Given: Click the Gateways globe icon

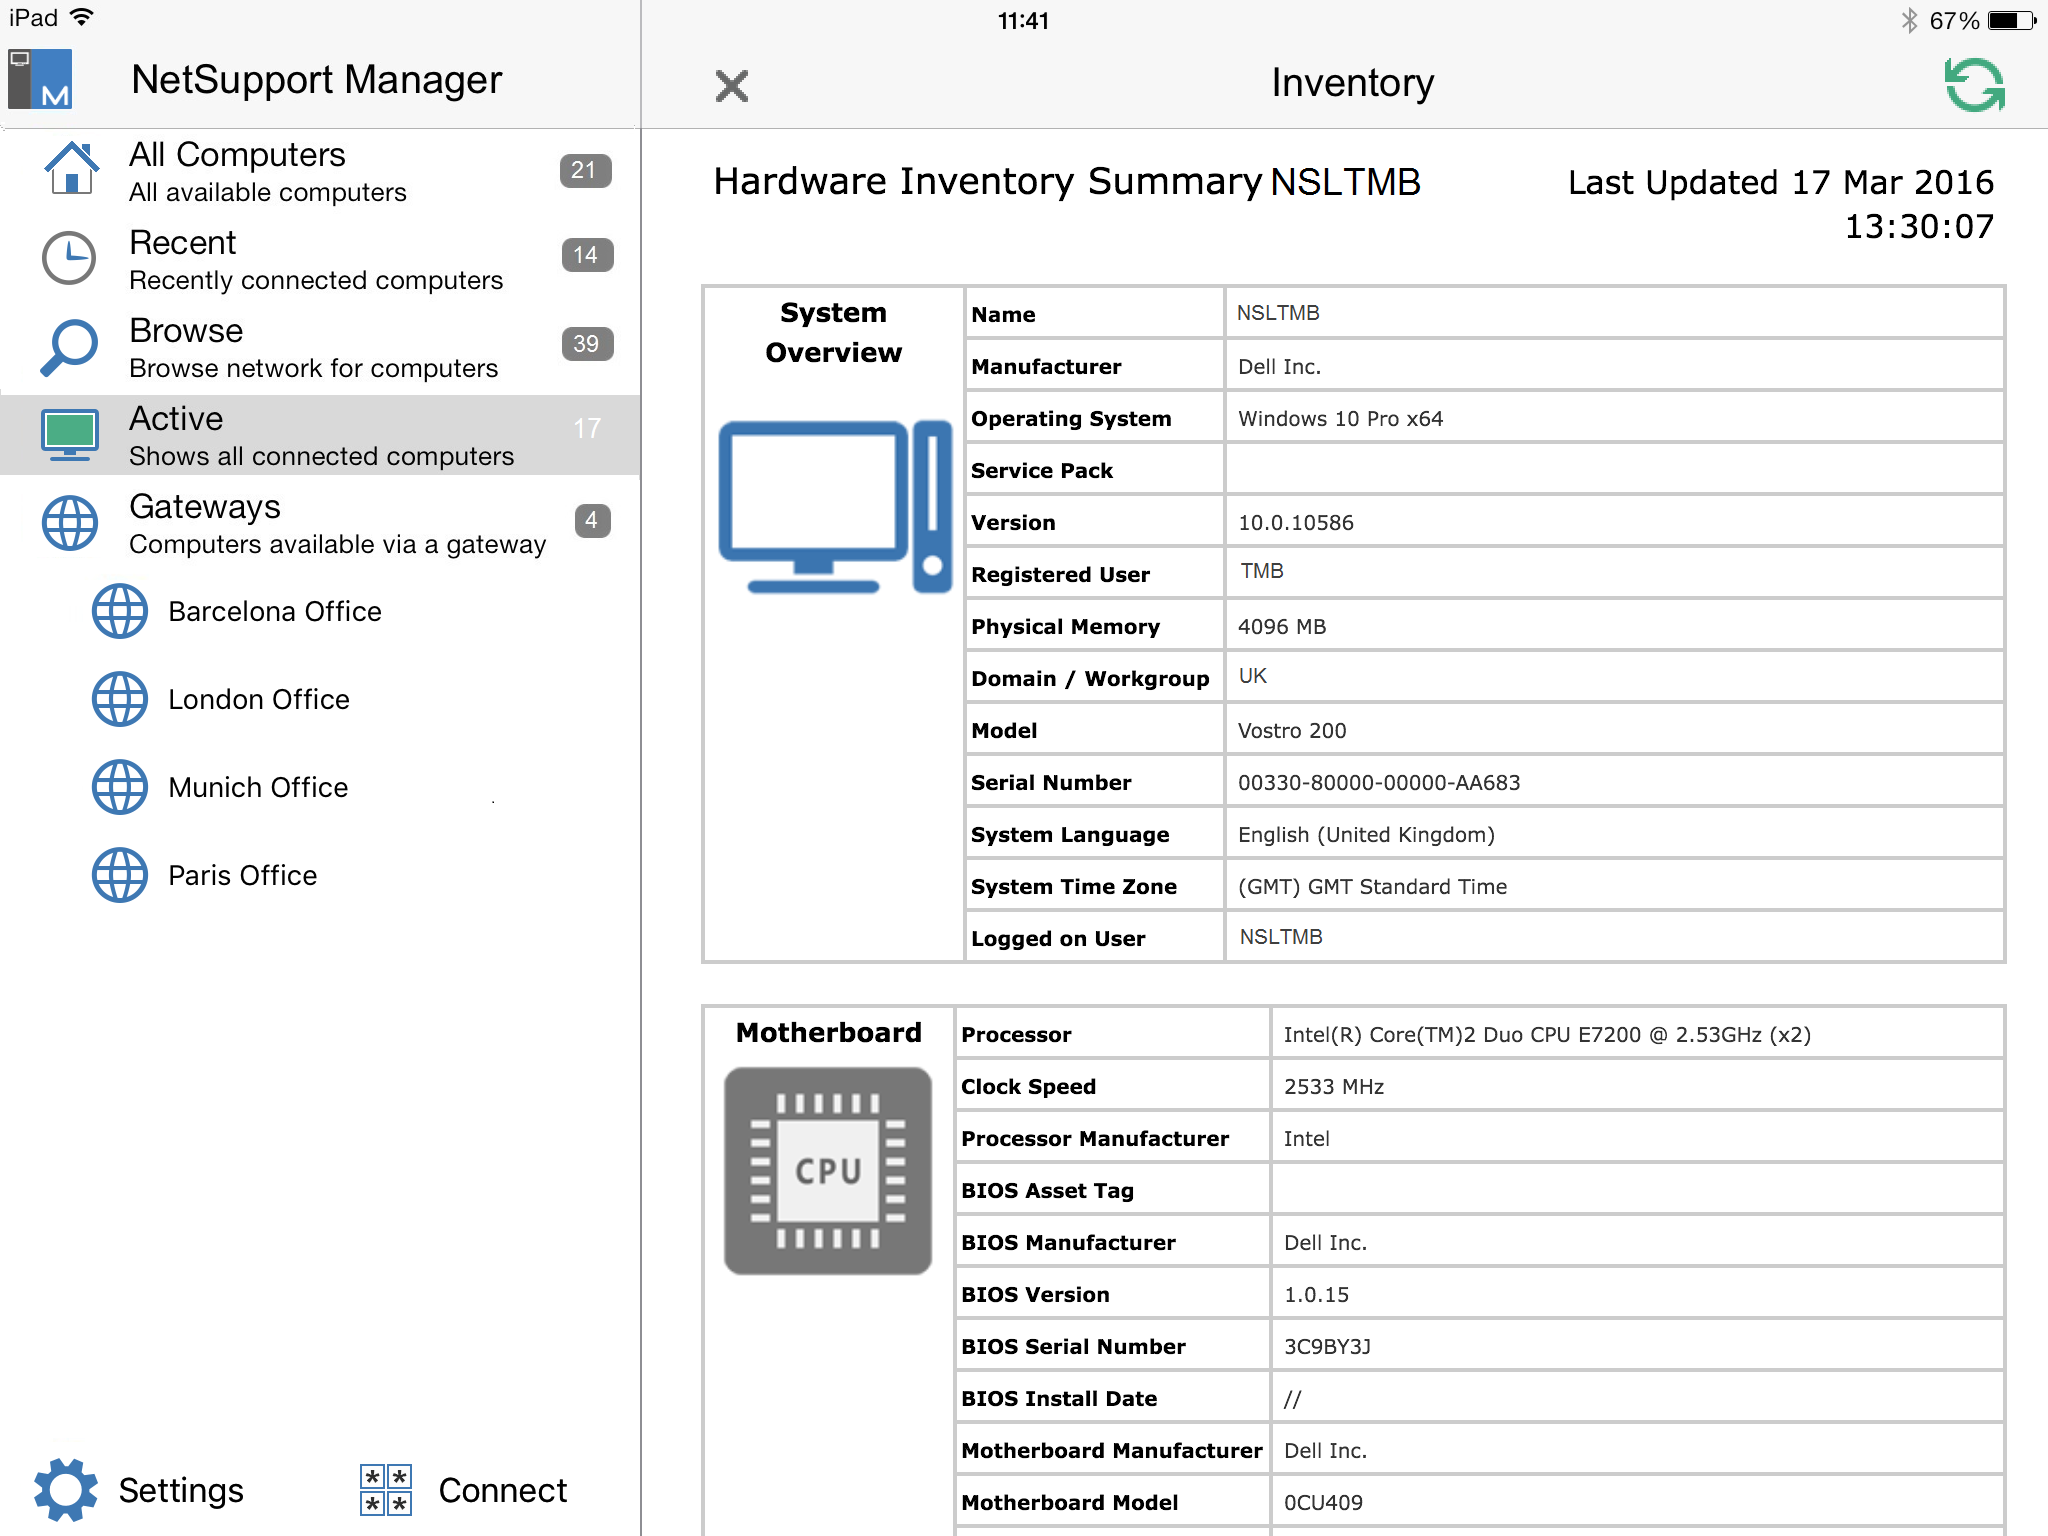Looking at the screenshot, I should coord(69,522).
